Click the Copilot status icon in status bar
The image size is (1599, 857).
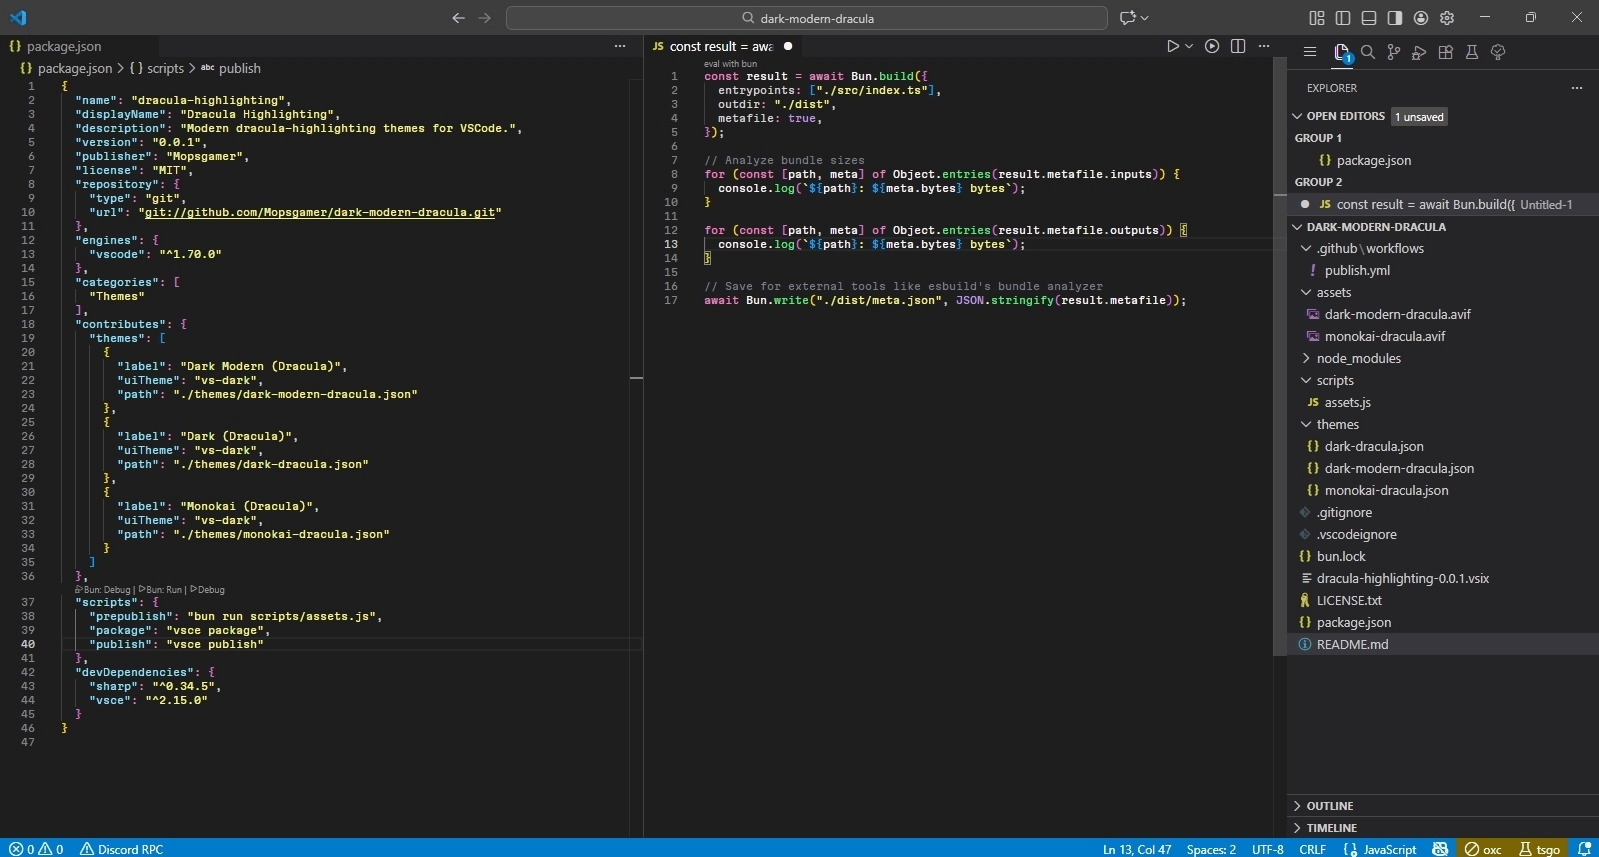pyautogui.click(x=1440, y=849)
